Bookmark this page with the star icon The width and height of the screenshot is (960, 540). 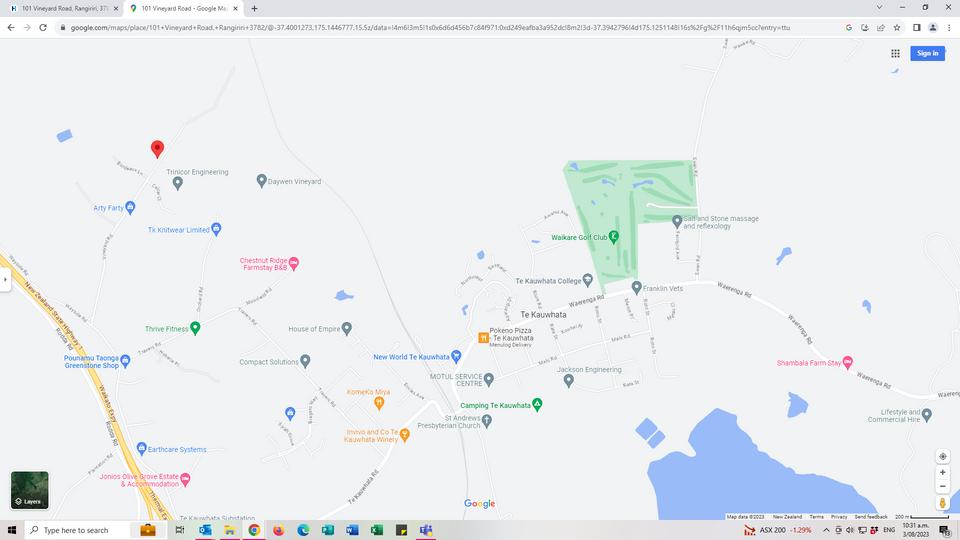coord(897,28)
